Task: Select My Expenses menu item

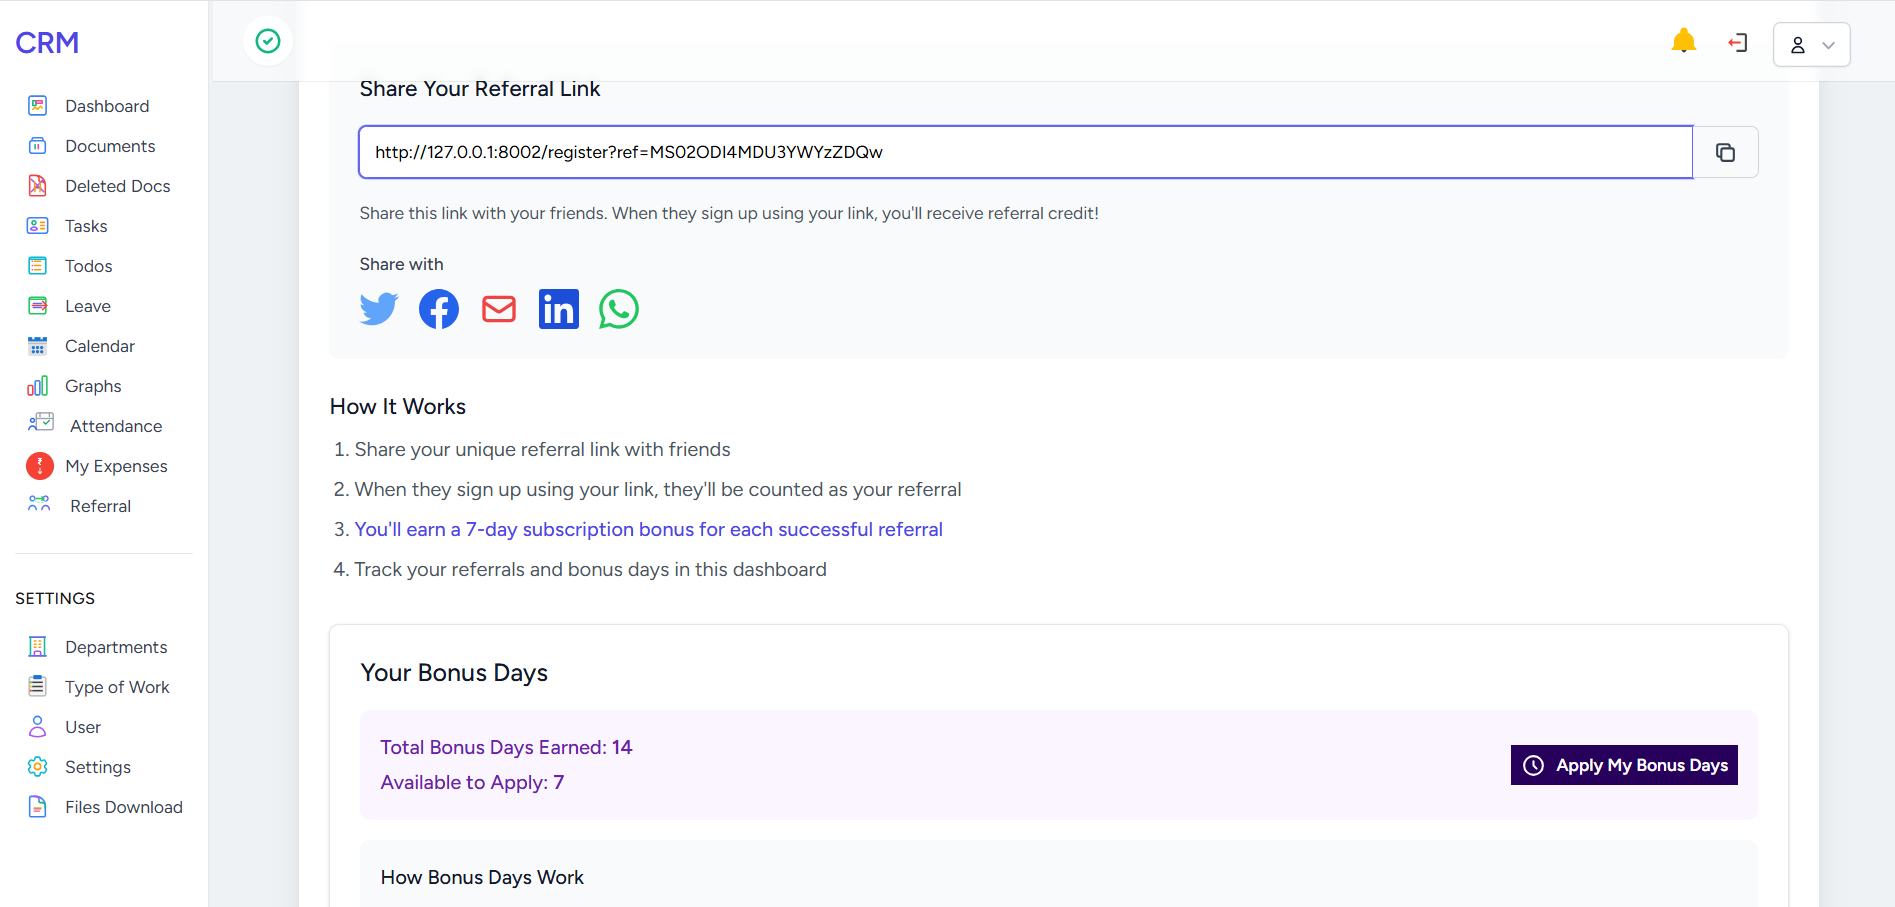Action: click(116, 466)
